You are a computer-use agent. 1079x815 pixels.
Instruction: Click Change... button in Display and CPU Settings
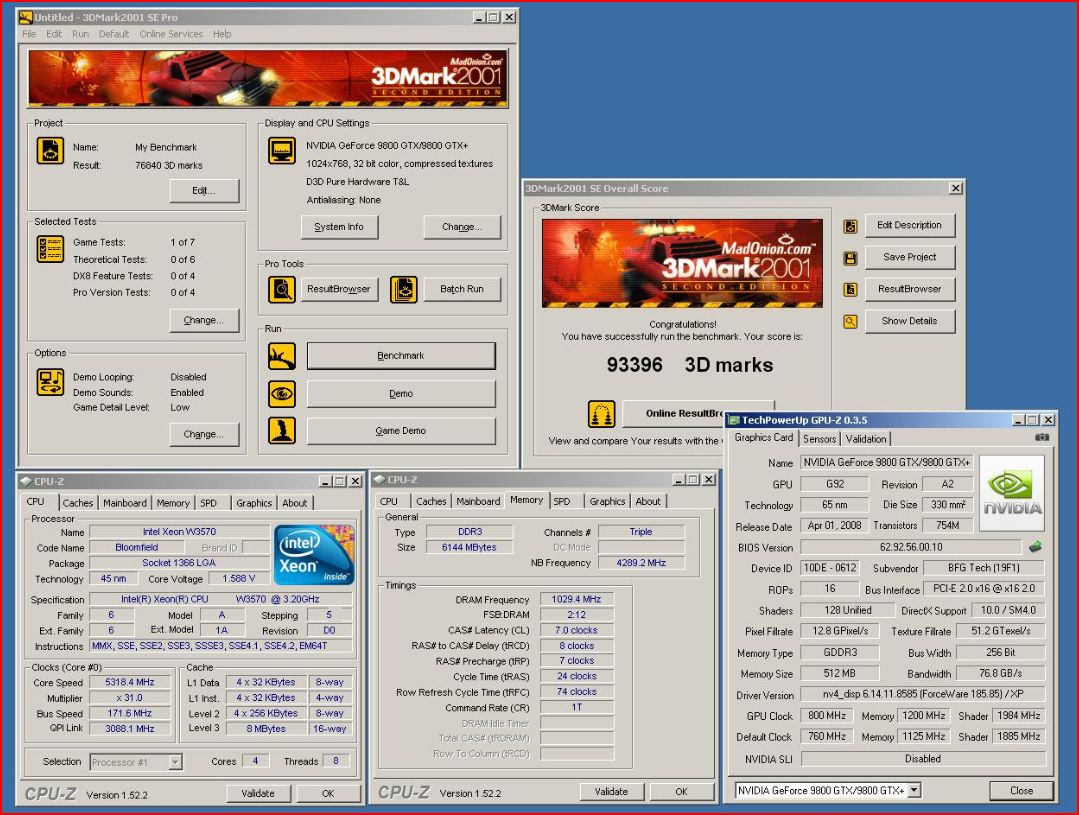click(462, 226)
